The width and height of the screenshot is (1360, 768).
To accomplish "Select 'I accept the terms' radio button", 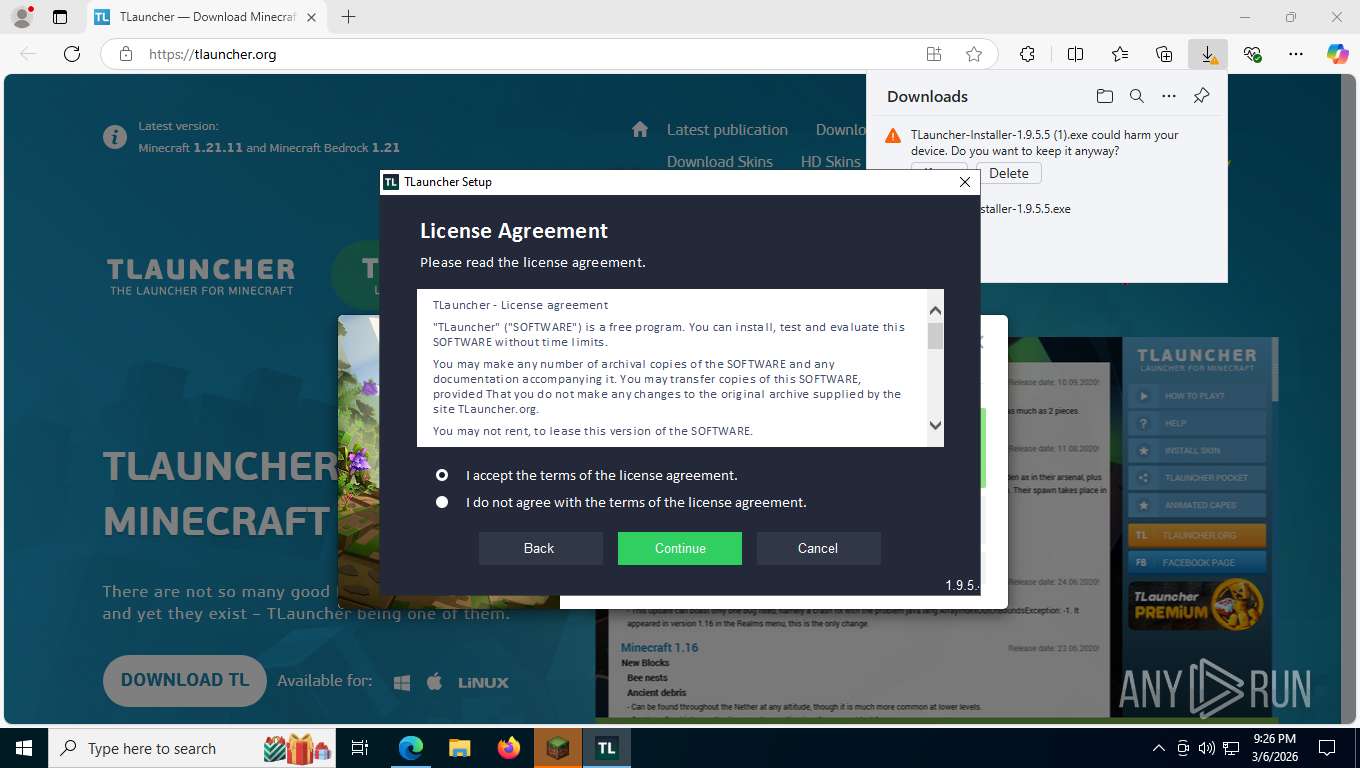I will point(442,475).
